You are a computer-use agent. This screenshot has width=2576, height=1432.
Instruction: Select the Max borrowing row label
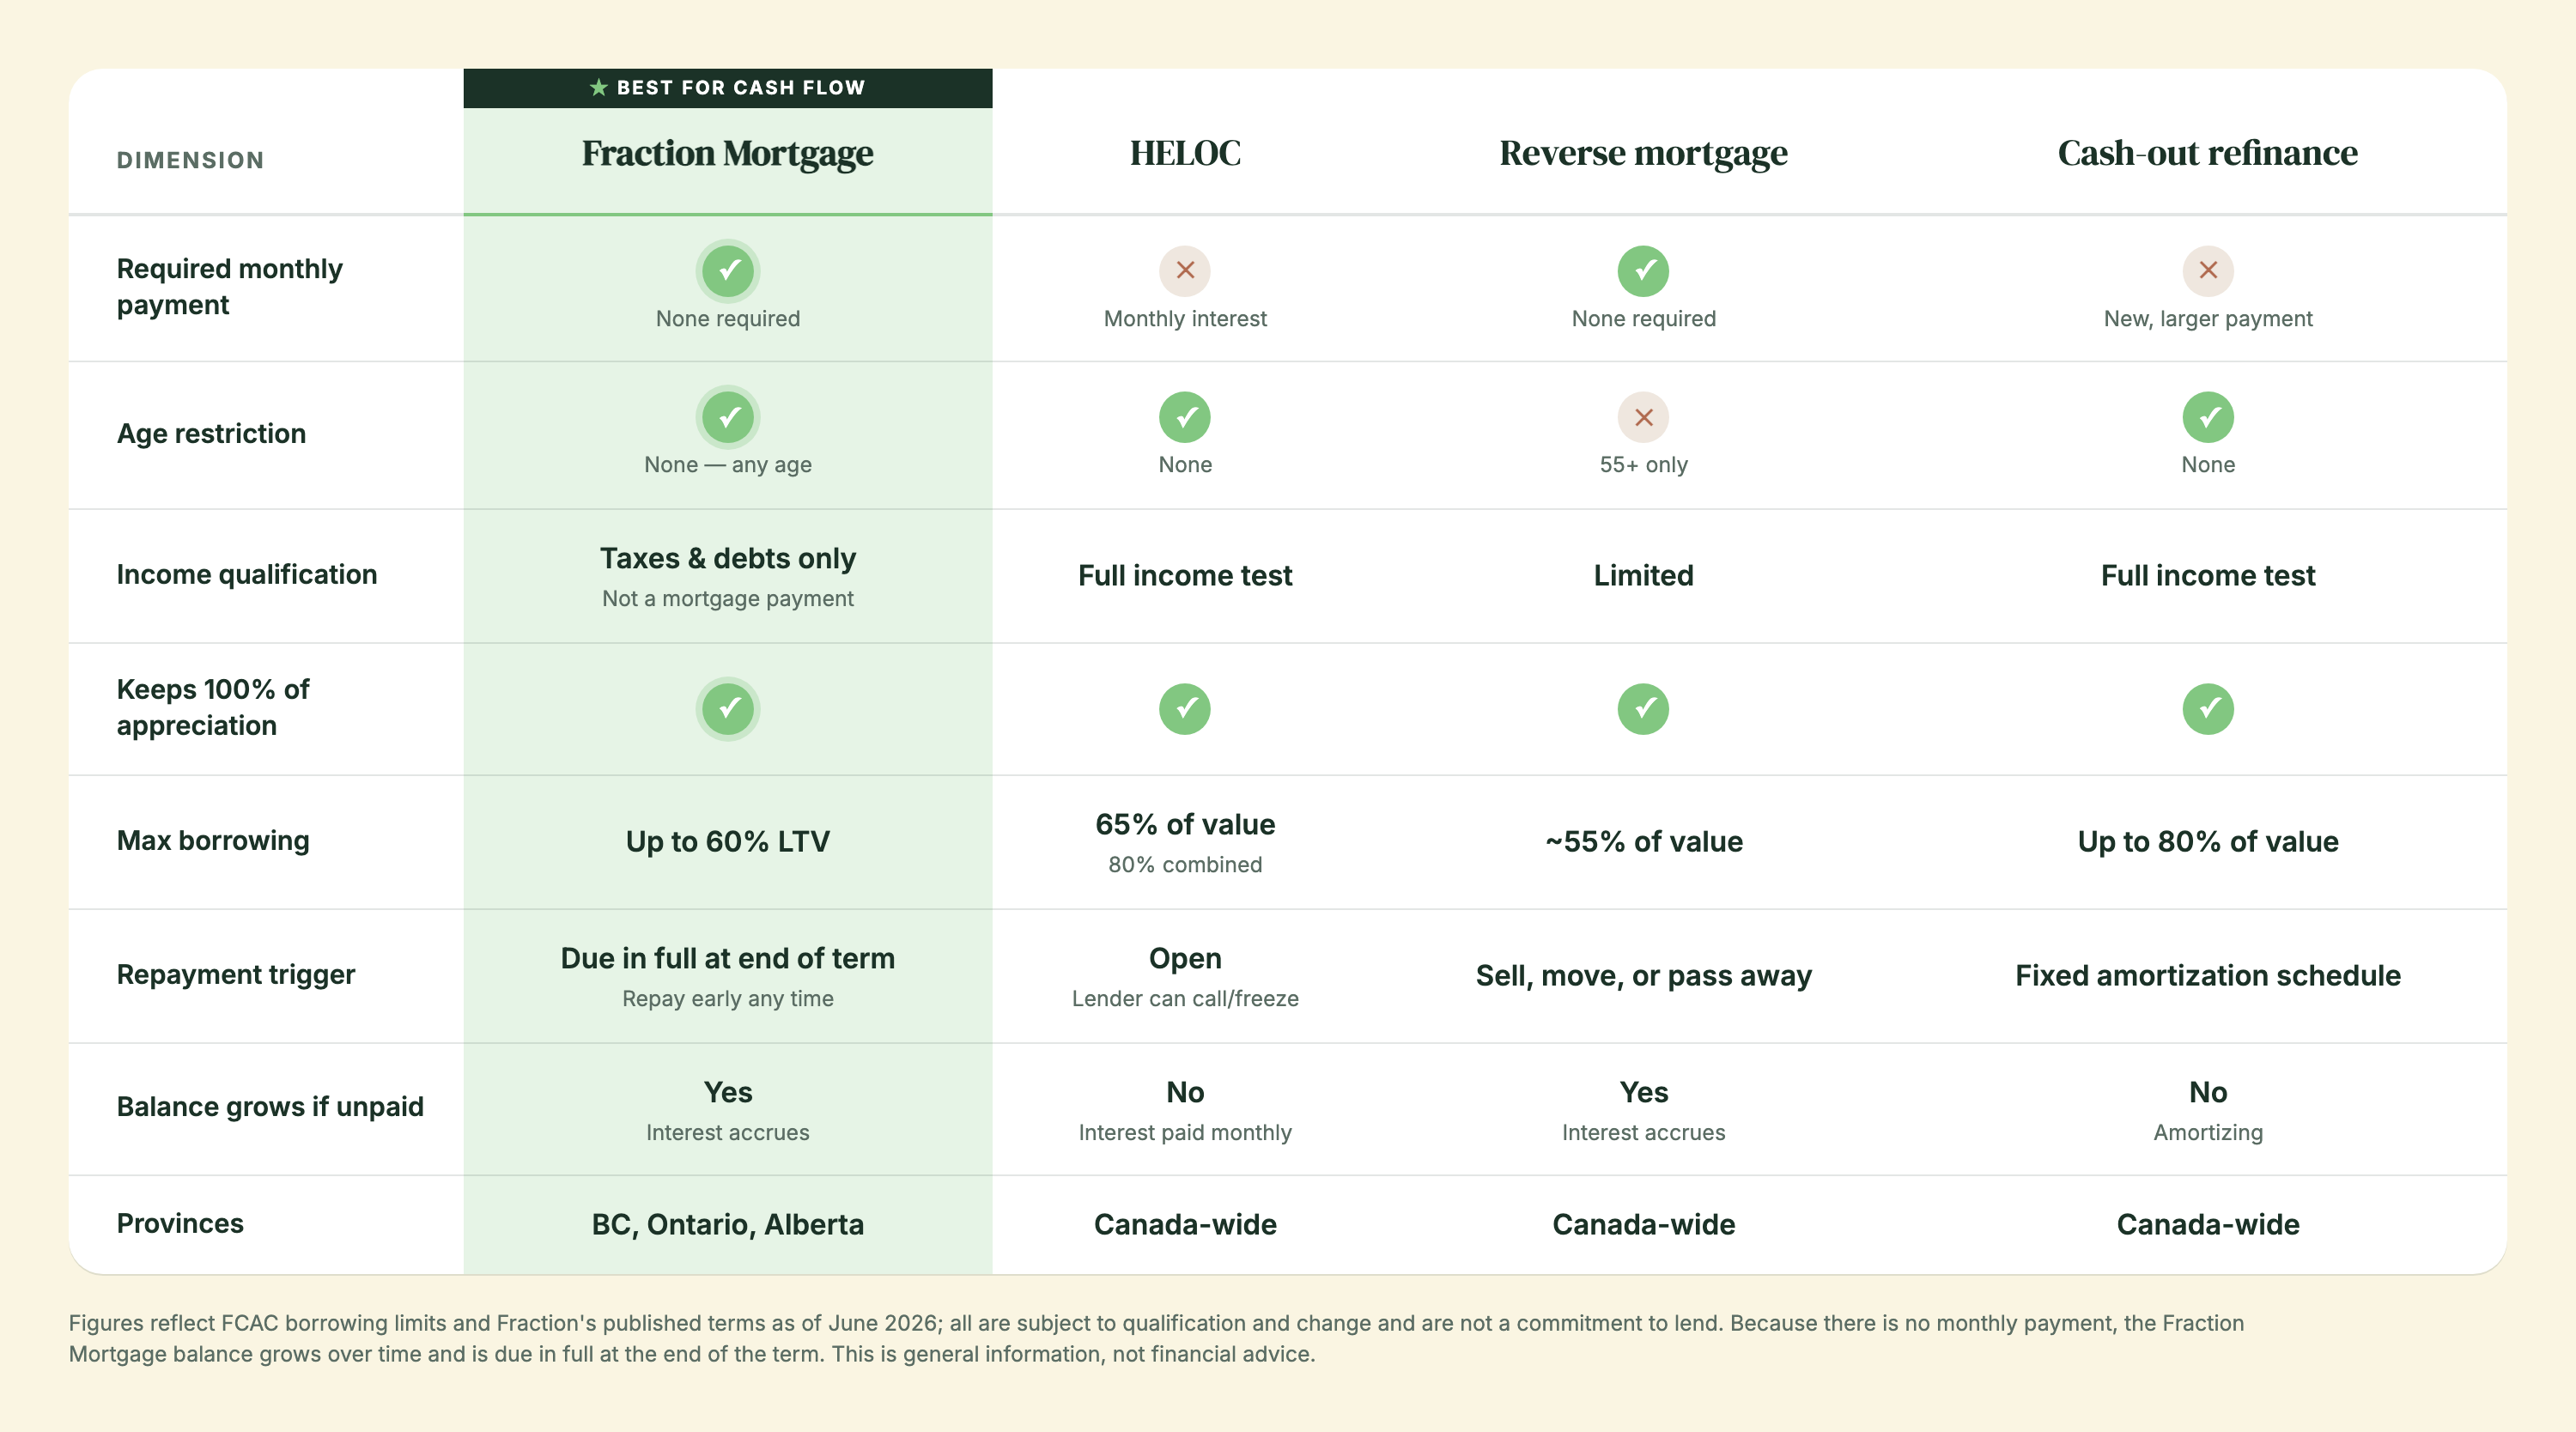point(213,840)
